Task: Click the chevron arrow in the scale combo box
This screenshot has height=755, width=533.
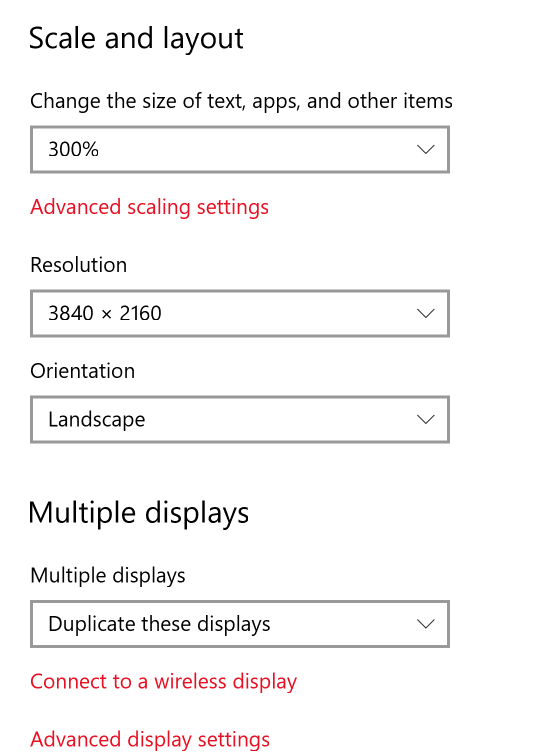Action: (426, 150)
